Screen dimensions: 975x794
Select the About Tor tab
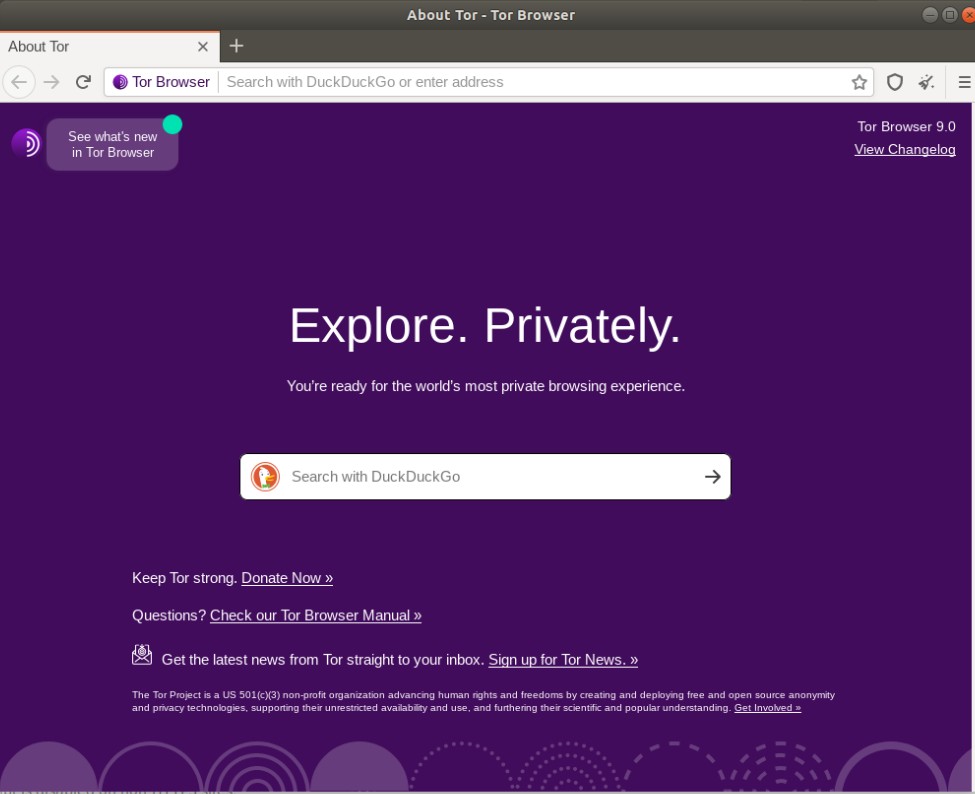90,47
